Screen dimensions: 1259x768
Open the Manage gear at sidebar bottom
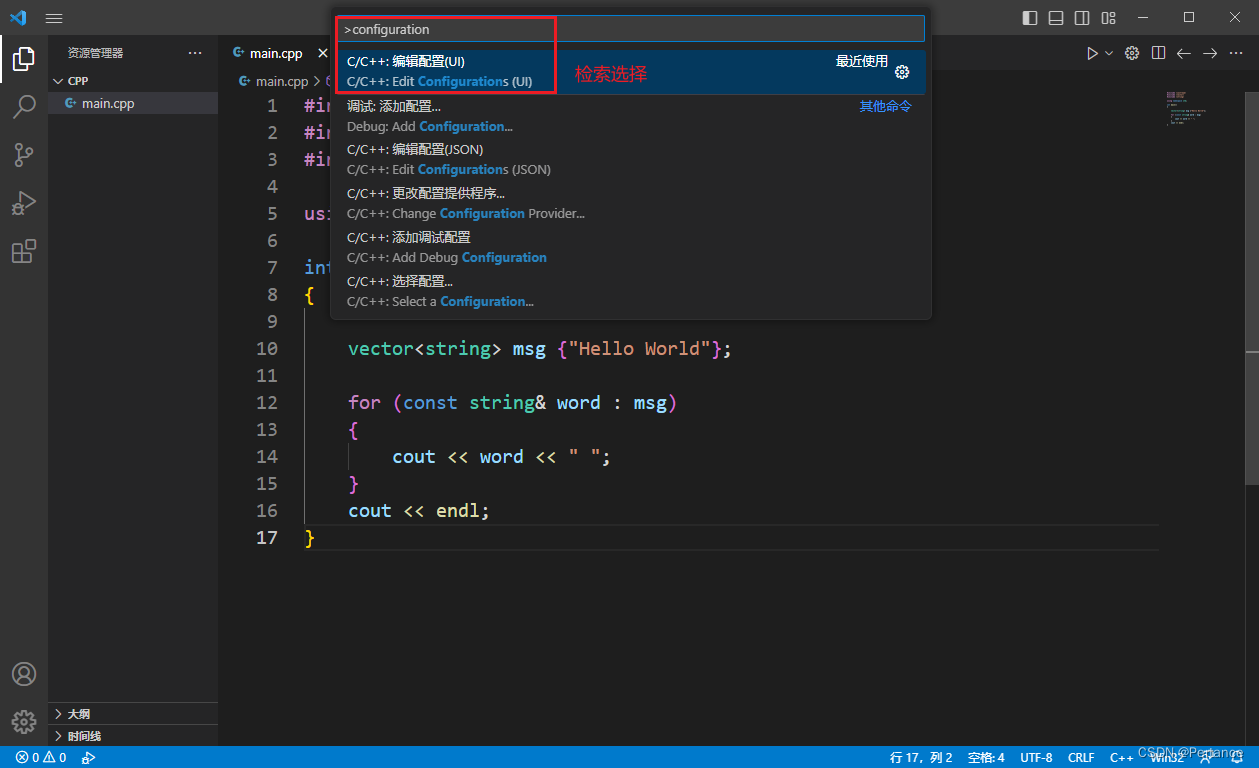click(24, 721)
